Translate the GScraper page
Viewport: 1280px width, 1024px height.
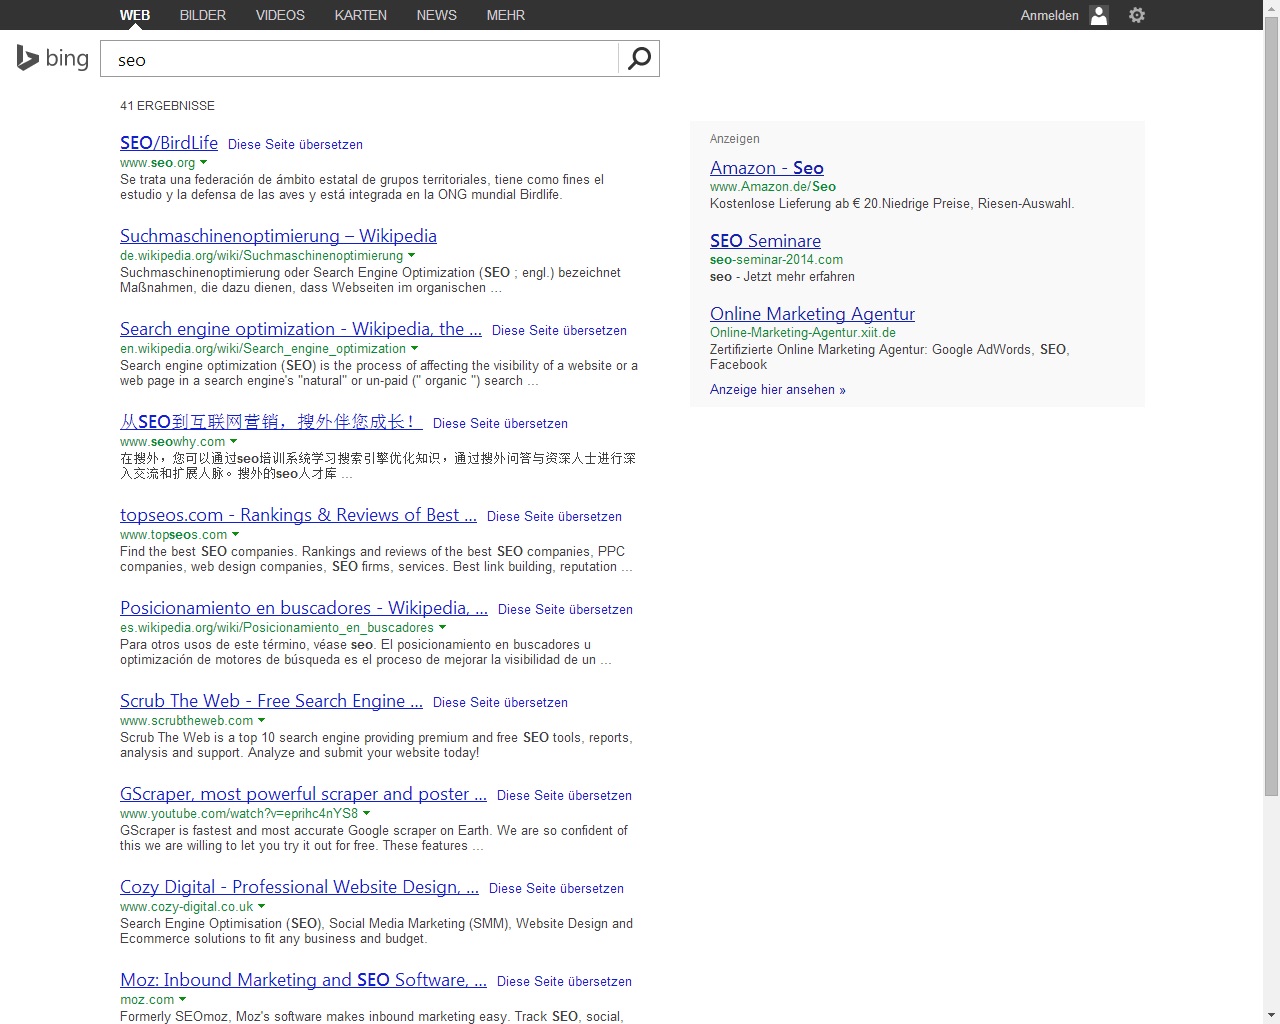[564, 795]
